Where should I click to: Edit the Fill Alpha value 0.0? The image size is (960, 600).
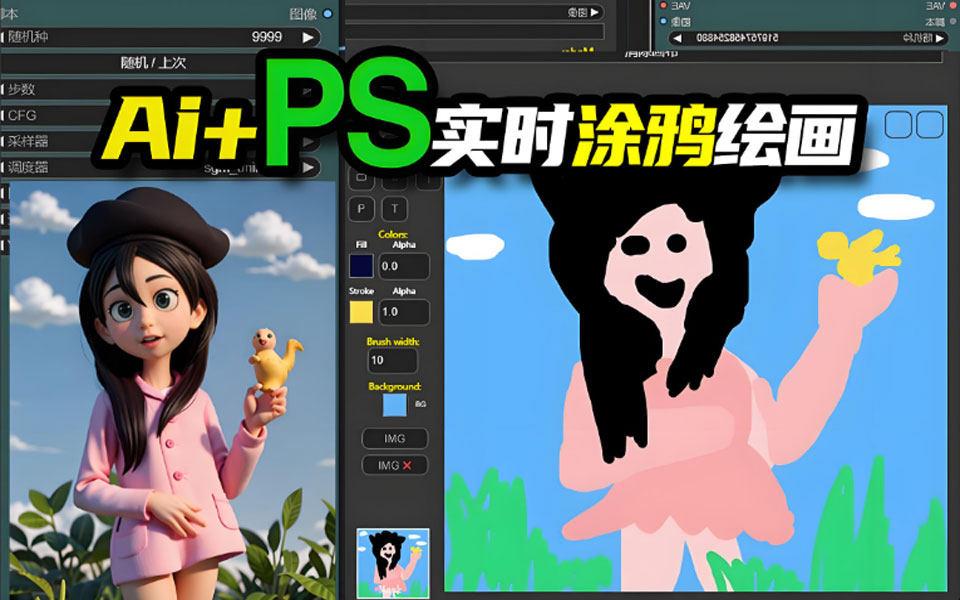pos(404,266)
